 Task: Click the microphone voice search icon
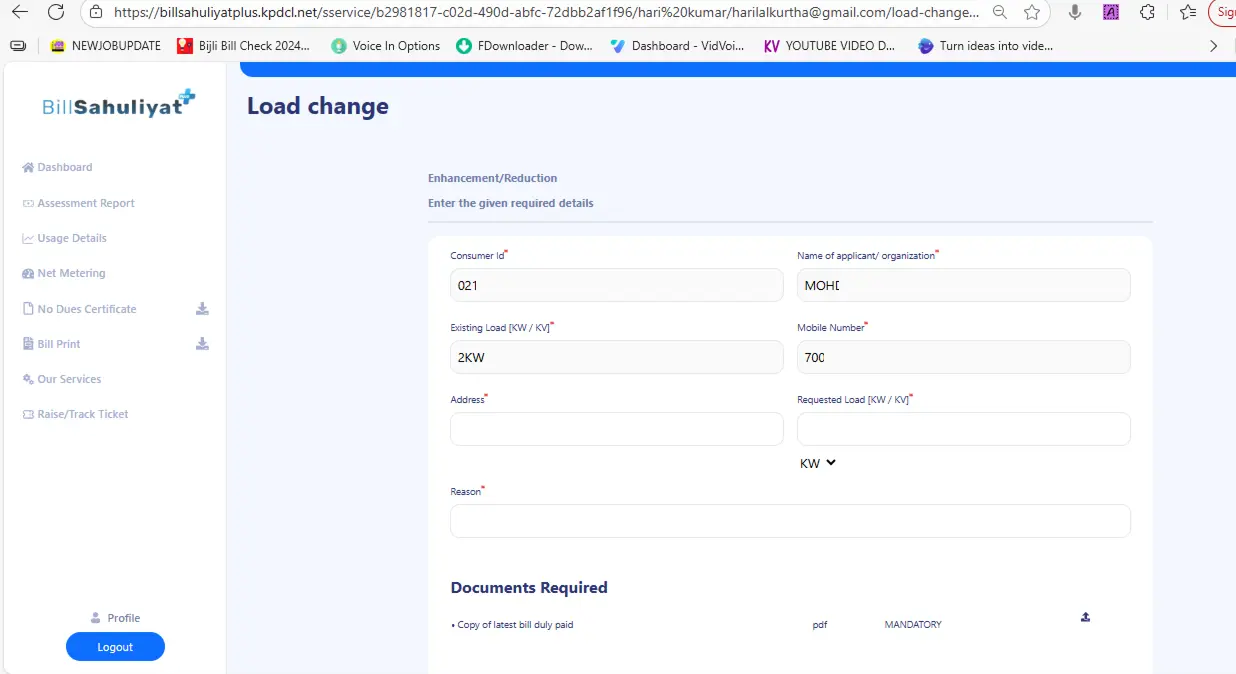pos(1075,12)
